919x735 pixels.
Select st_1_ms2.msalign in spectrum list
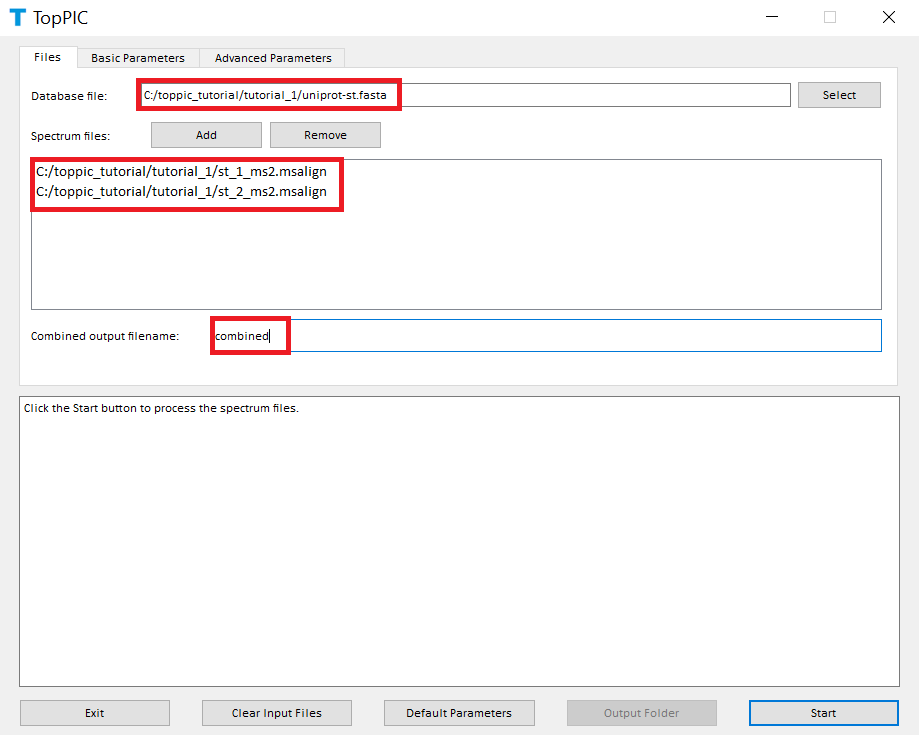[181, 171]
